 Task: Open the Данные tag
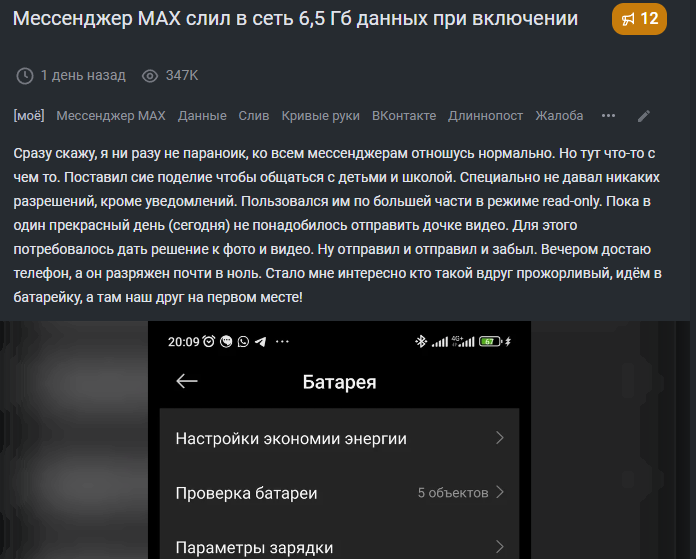(202, 116)
